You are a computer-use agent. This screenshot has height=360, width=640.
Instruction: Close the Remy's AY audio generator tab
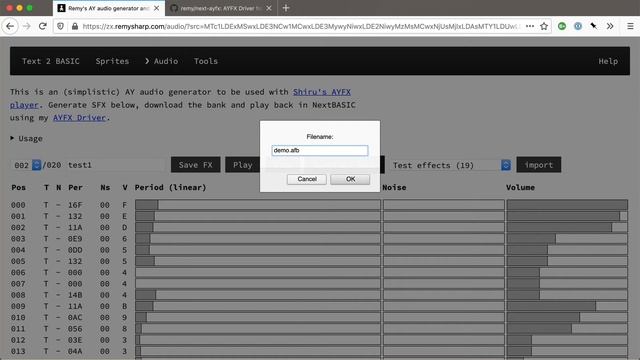pos(156,8)
